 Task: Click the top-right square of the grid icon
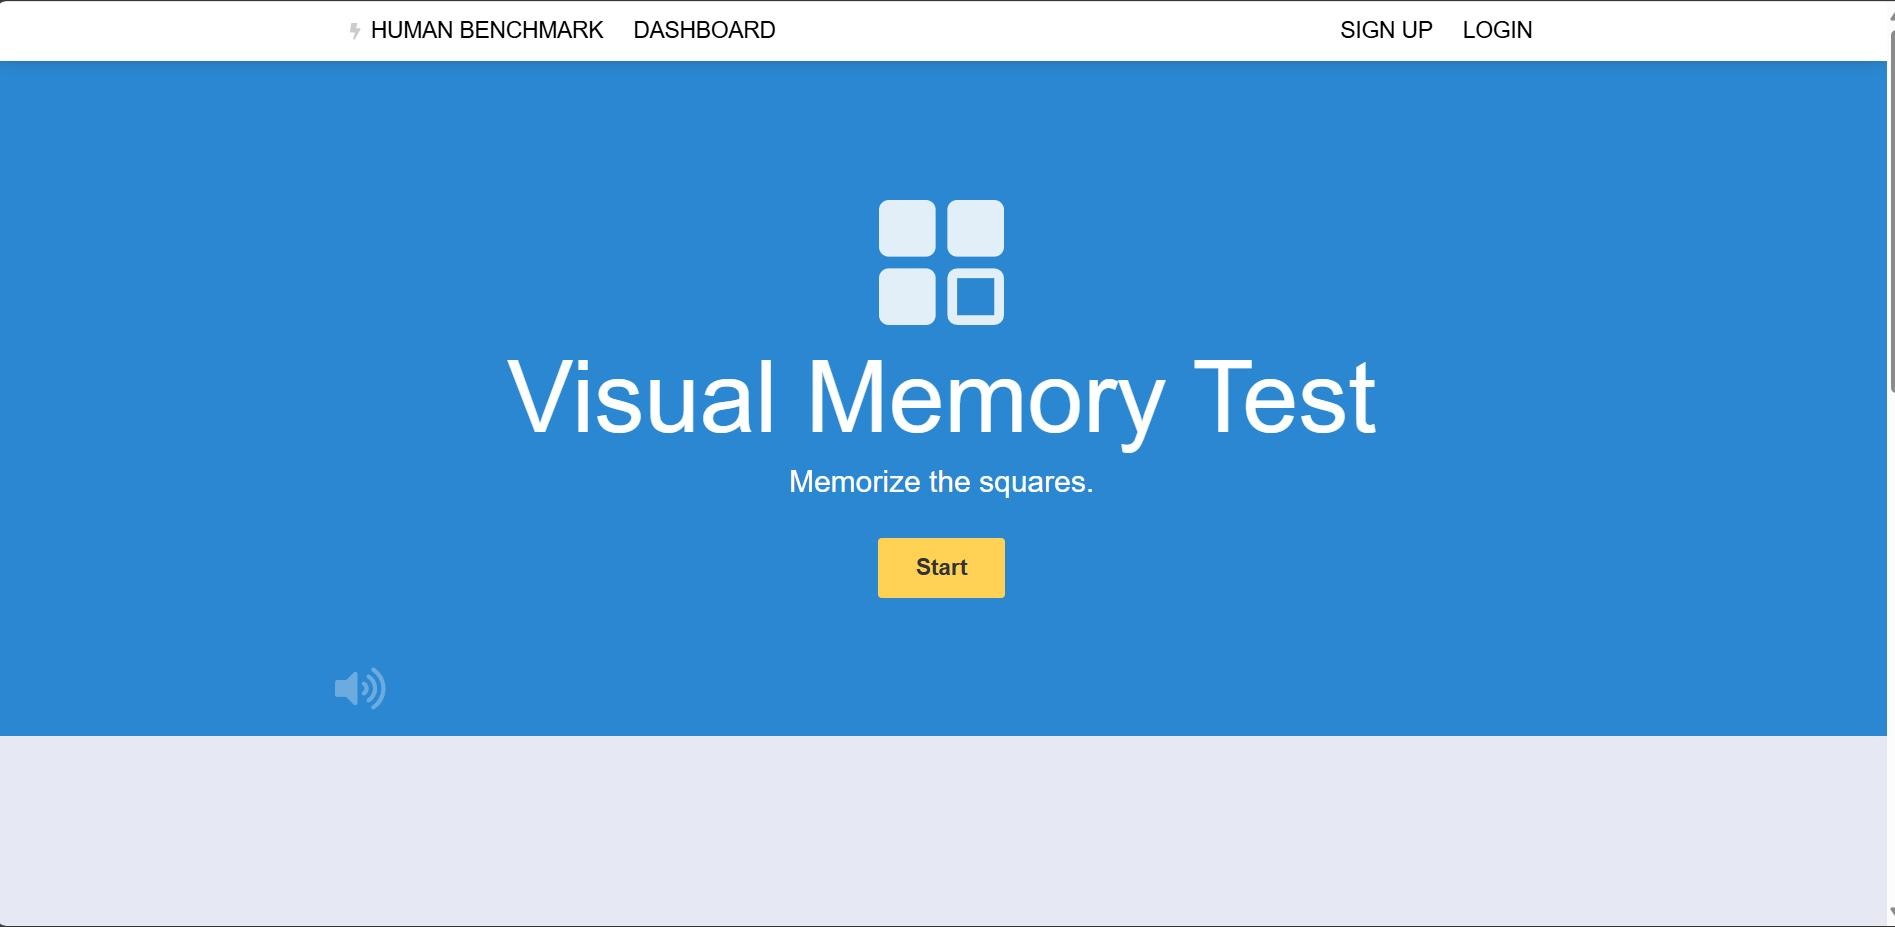(975, 228)
